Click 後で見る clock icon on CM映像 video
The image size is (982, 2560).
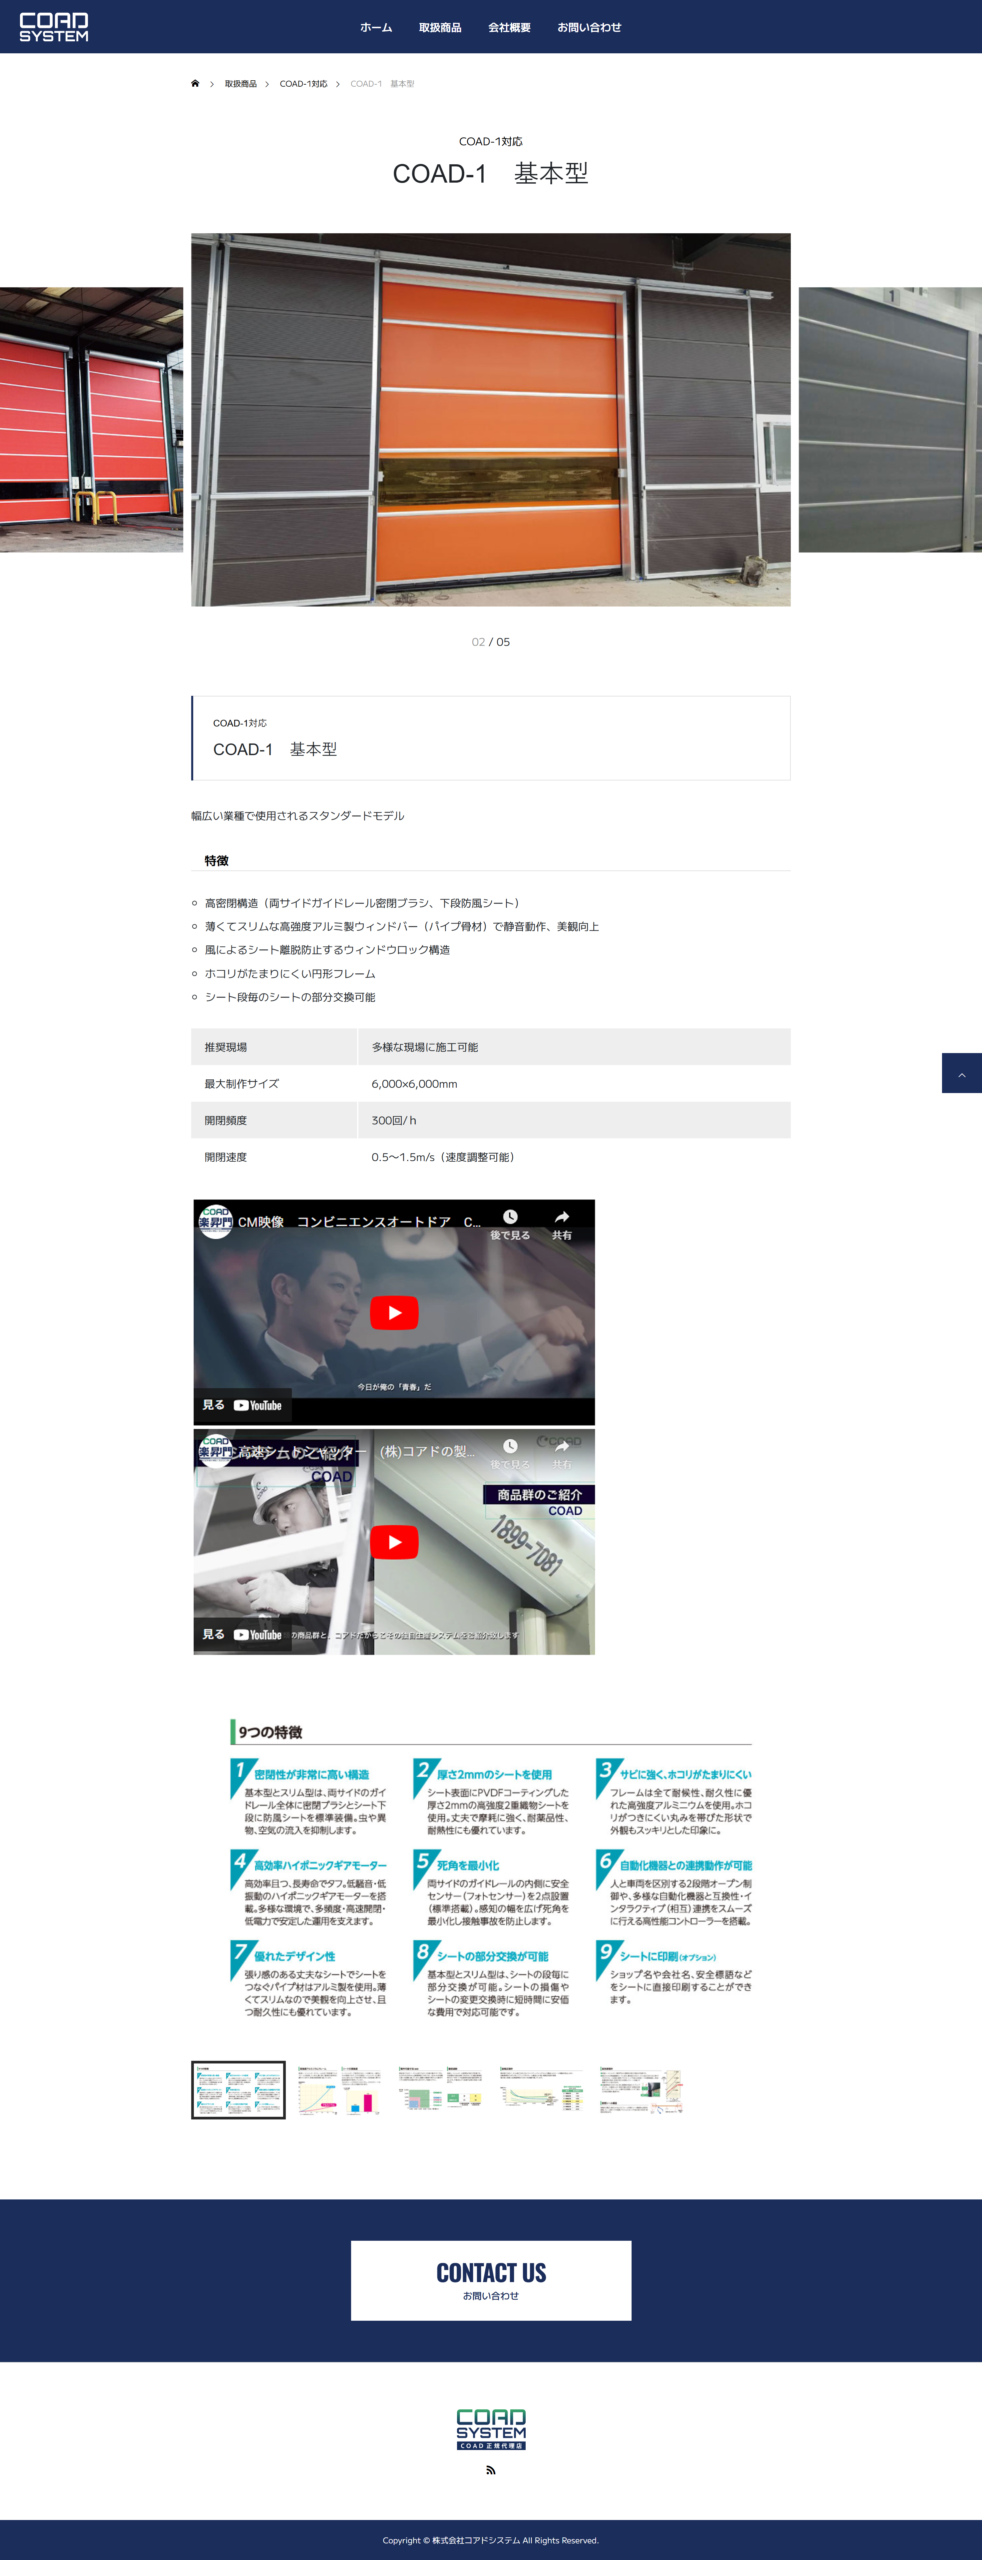pos(510,1223)
